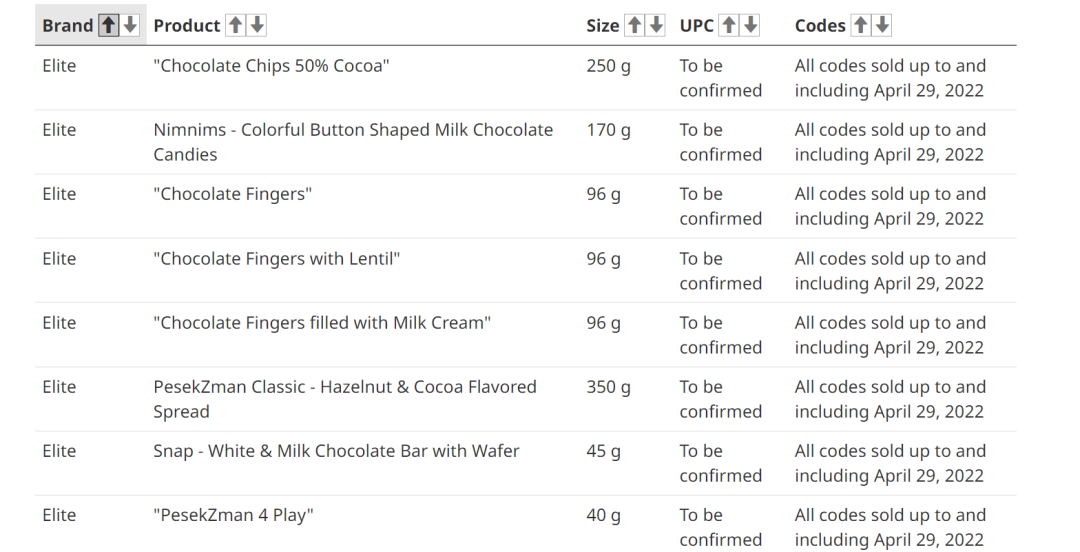This screenshot has height=552, width=1080.
Task: Sort Size column descending
Action: [656, 25]
